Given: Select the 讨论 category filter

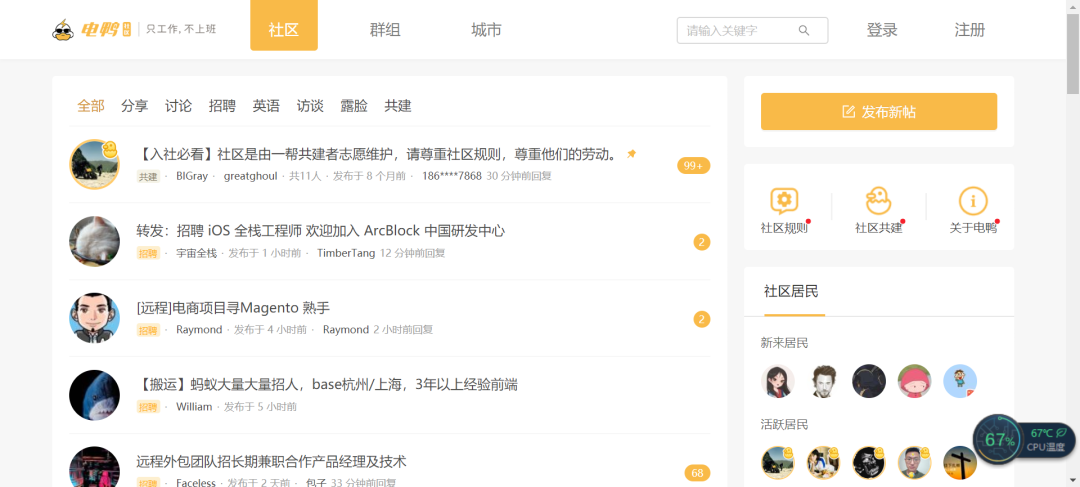Looking at the screenshot, I should click(178, 105).
